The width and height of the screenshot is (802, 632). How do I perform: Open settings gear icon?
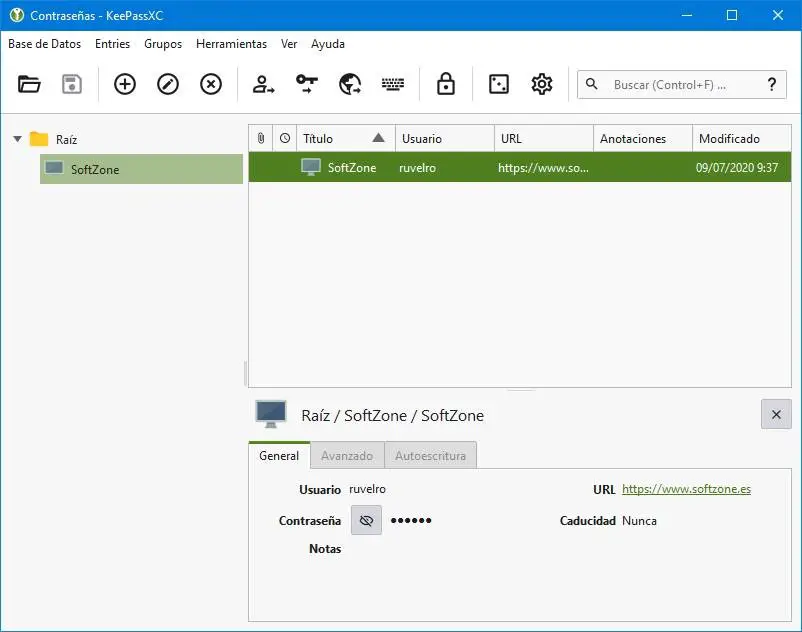(542, 84)
